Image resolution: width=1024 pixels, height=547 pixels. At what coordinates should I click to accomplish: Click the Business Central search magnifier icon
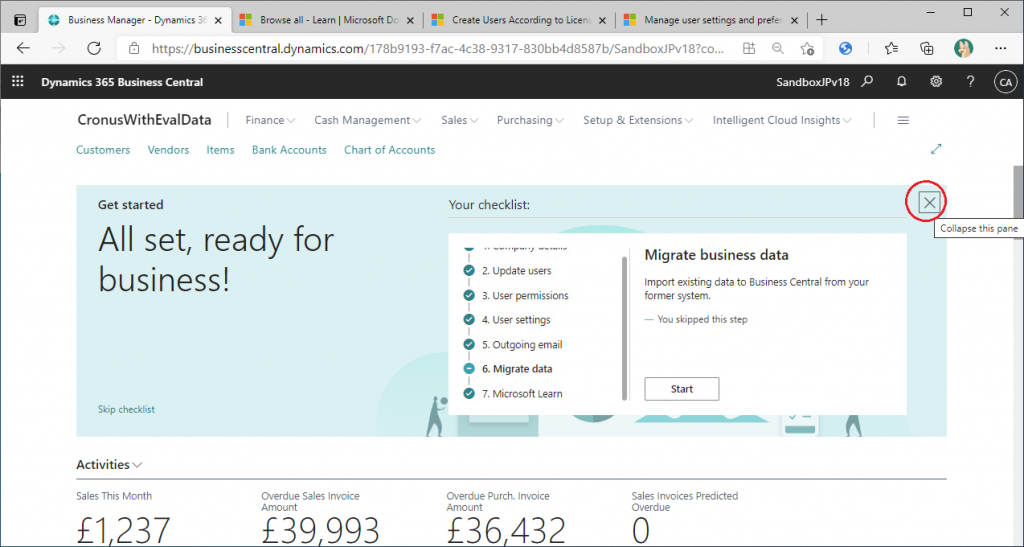(867, 82)
